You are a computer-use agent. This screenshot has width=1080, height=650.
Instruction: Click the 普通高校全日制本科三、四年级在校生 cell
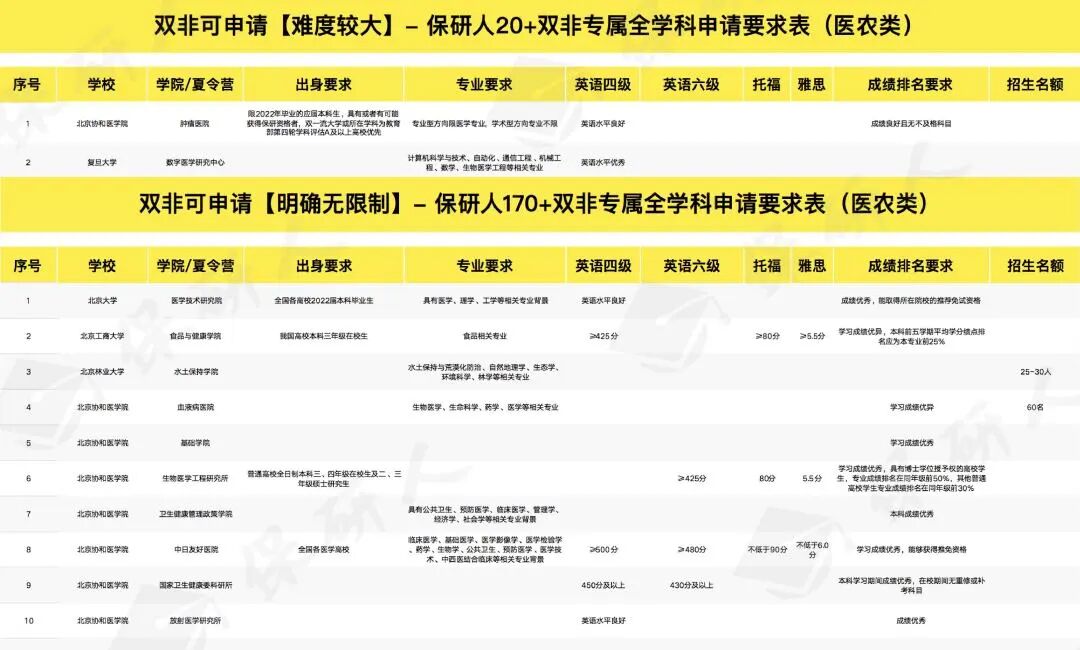click(324, 479)
